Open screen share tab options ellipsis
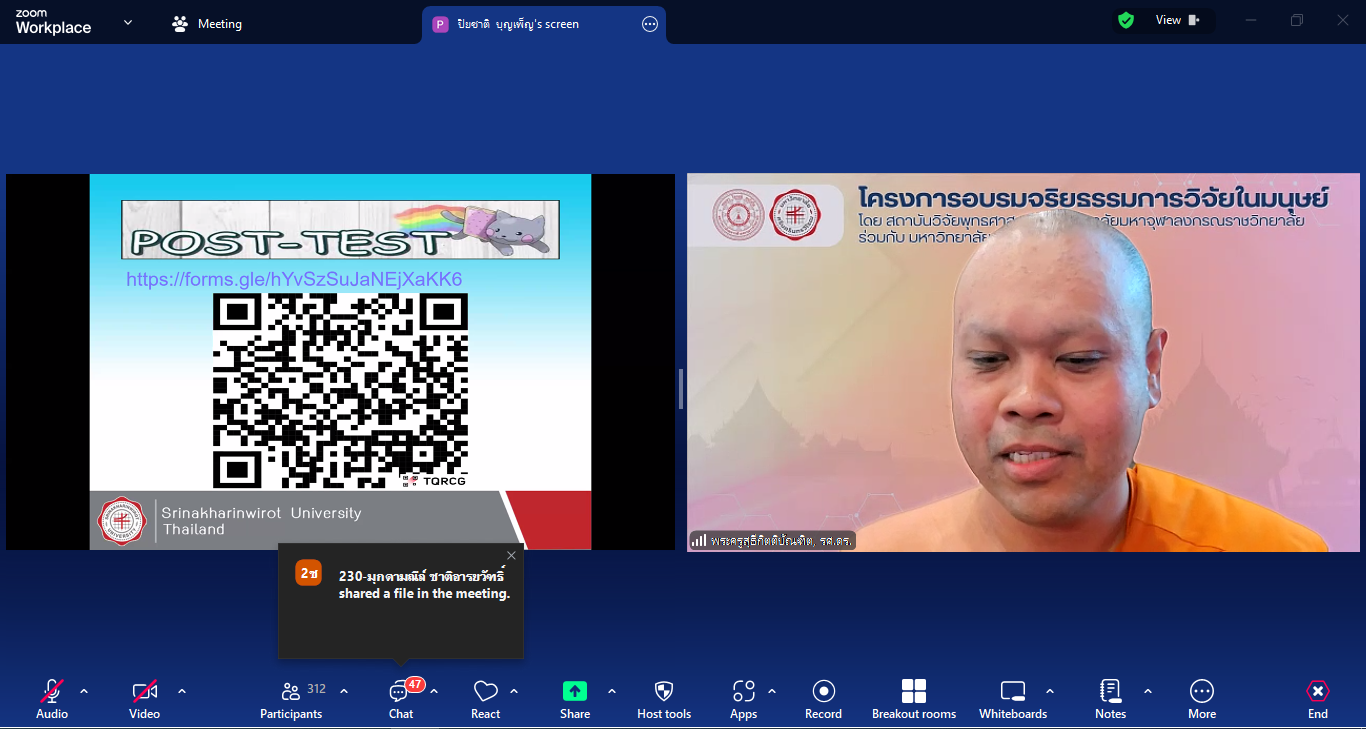 650,24
